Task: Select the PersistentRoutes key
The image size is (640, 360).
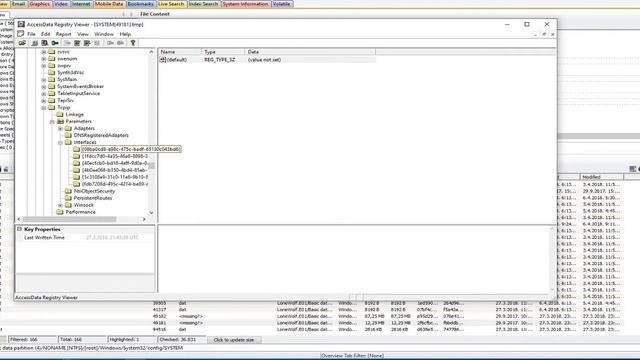Action: point(93,198)
